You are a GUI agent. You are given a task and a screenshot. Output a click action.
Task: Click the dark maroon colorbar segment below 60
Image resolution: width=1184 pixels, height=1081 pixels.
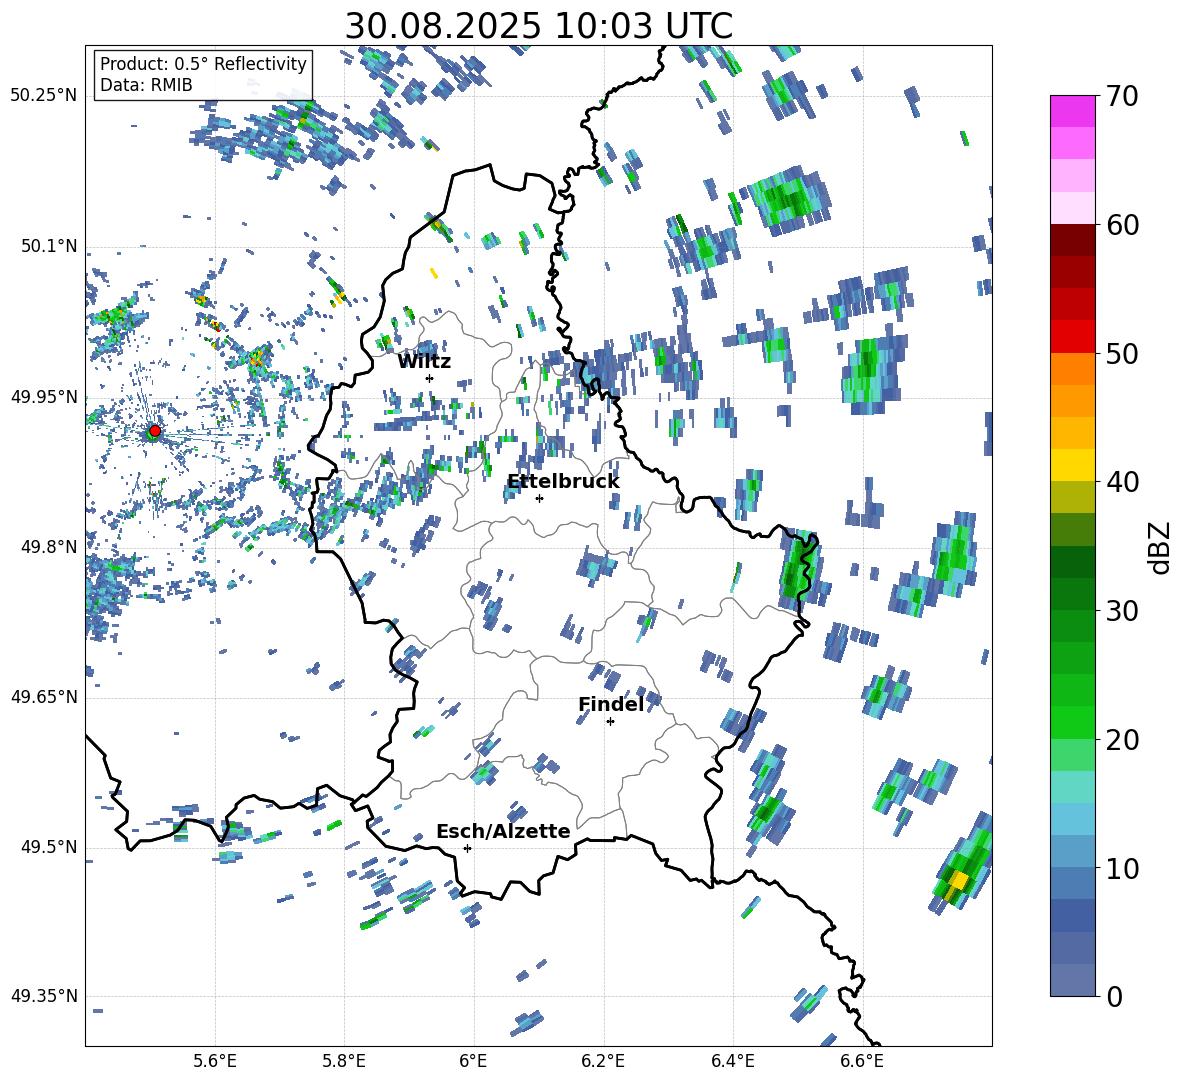(1072, 240)
